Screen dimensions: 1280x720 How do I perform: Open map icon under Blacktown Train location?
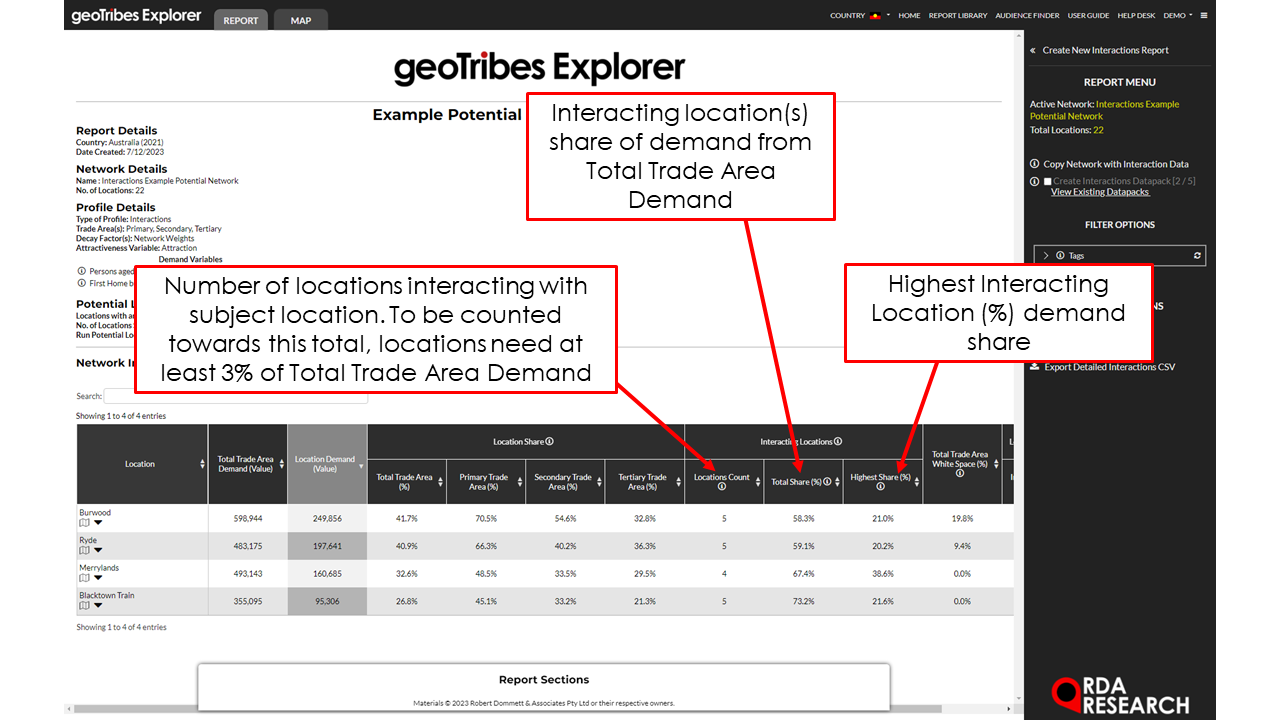(84, 605)
